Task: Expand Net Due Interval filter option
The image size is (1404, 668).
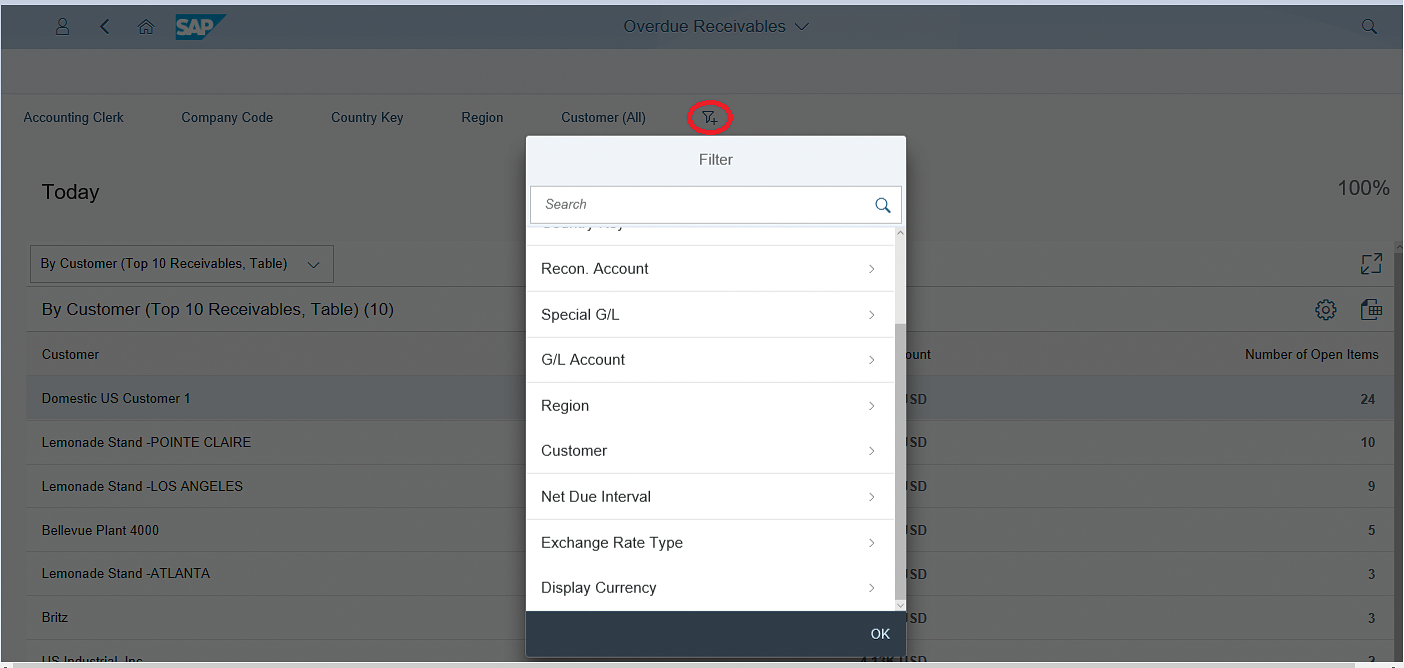Action: click(x=710, y=497)
